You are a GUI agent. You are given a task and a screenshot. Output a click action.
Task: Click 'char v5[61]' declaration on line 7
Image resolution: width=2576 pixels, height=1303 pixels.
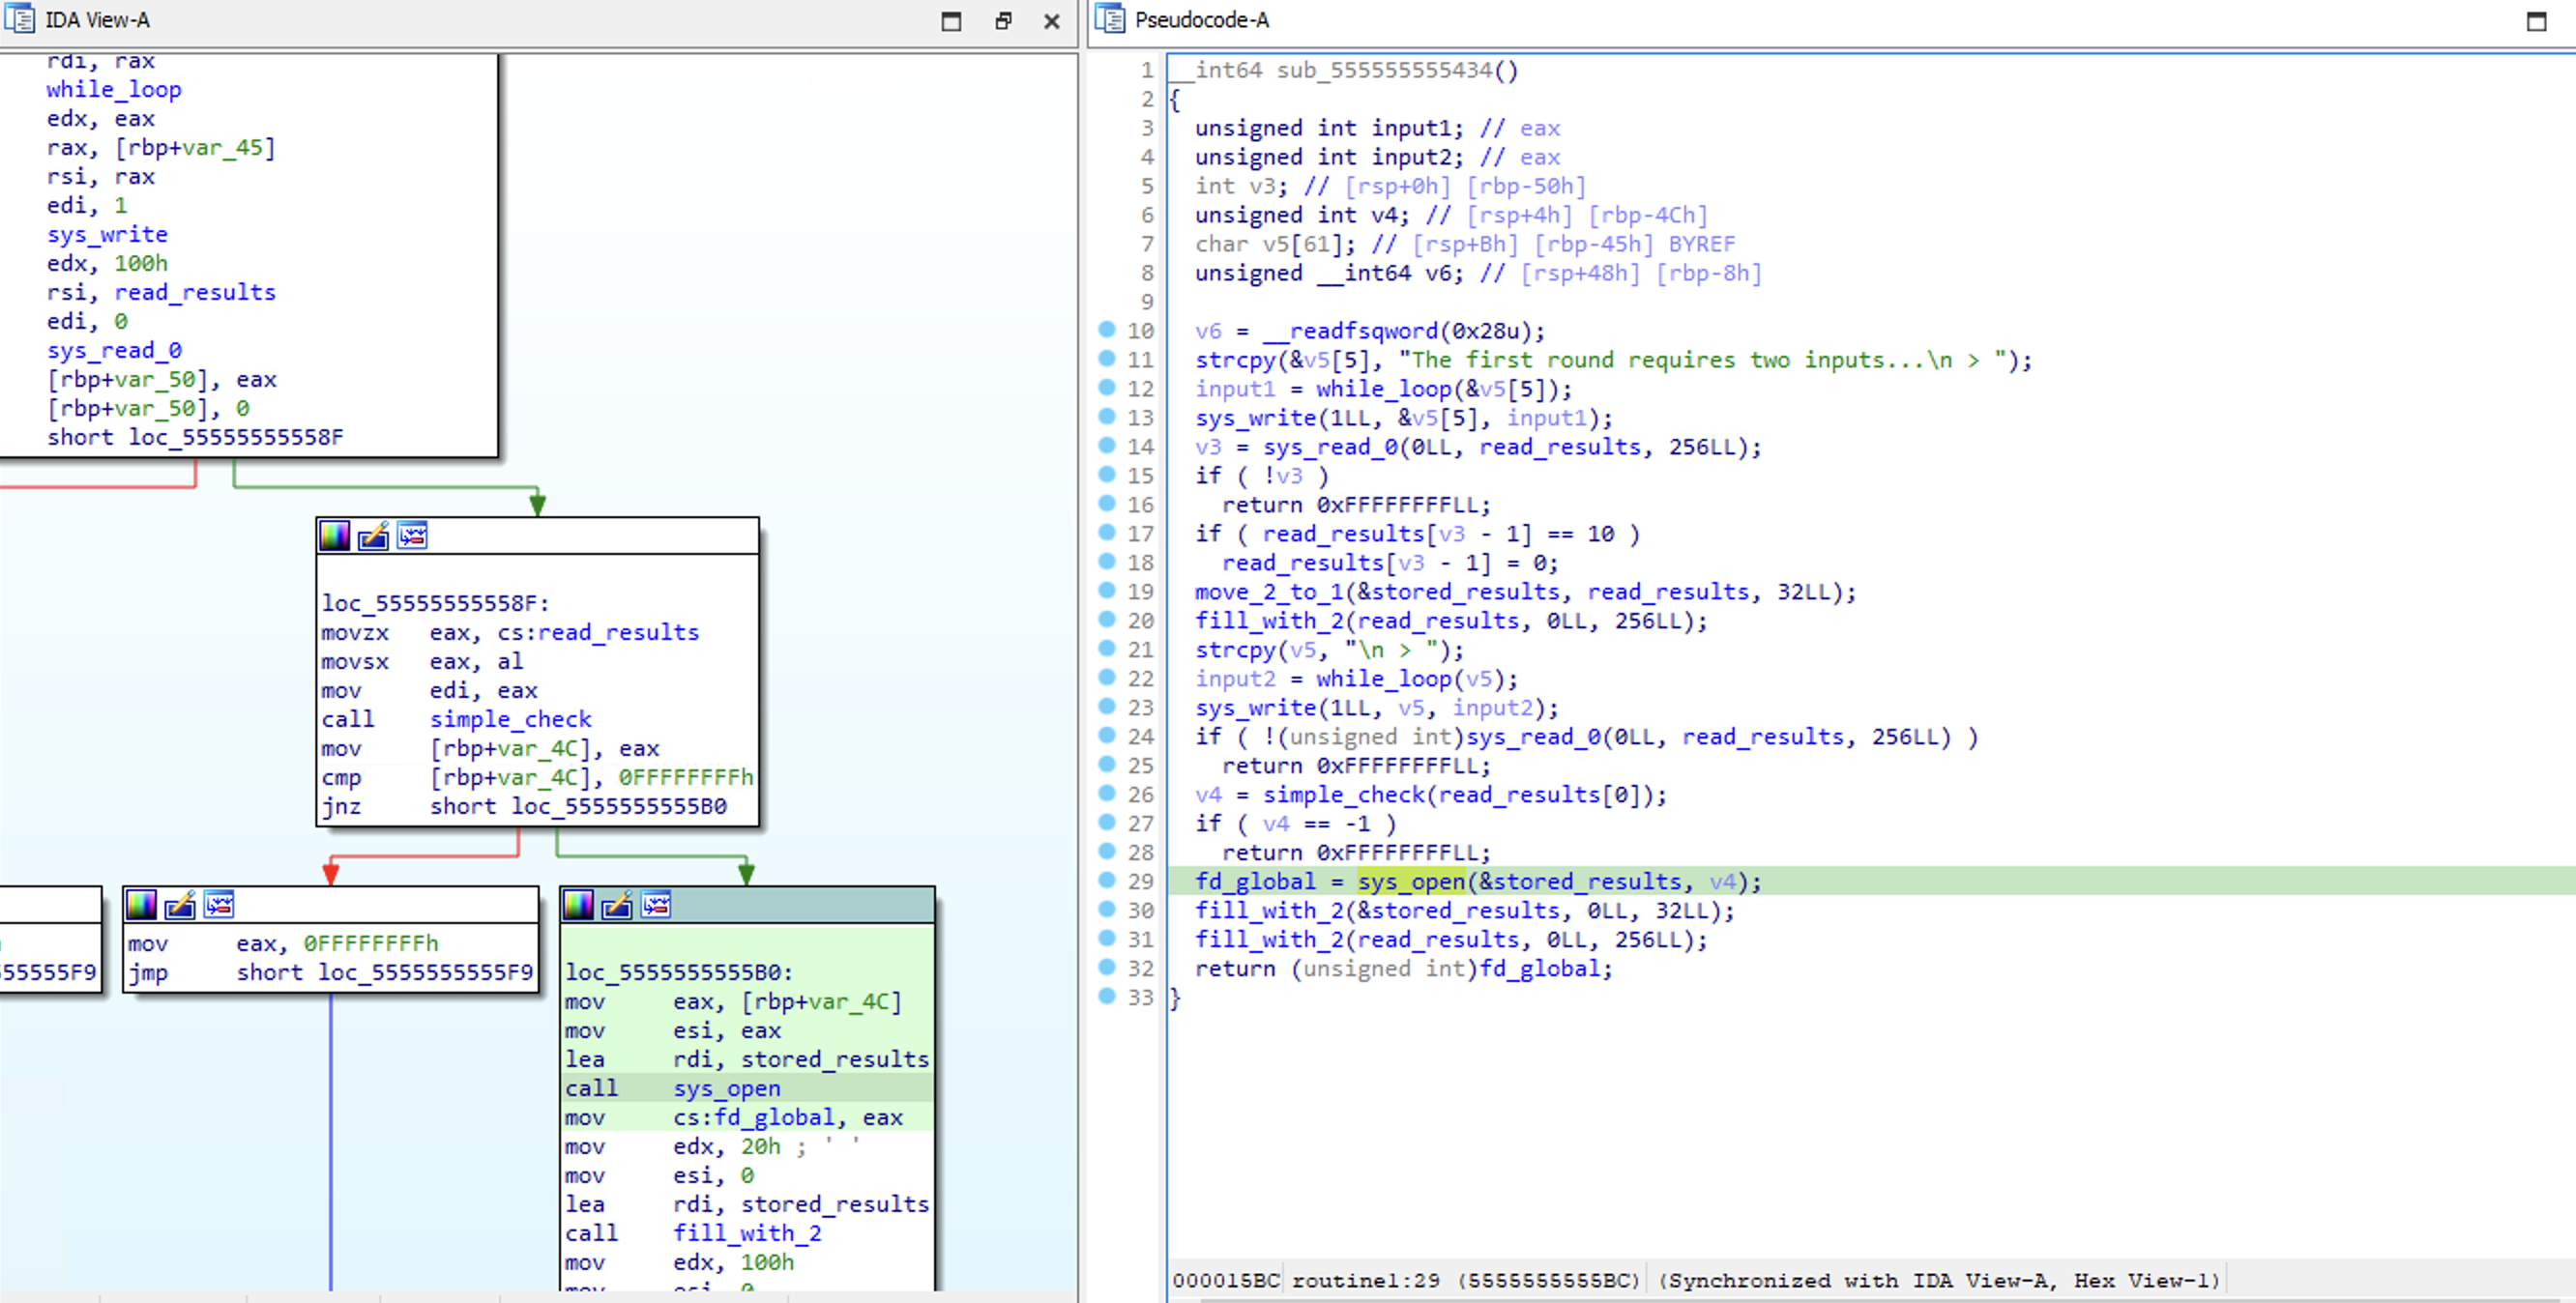click(x=1276, y=244)
